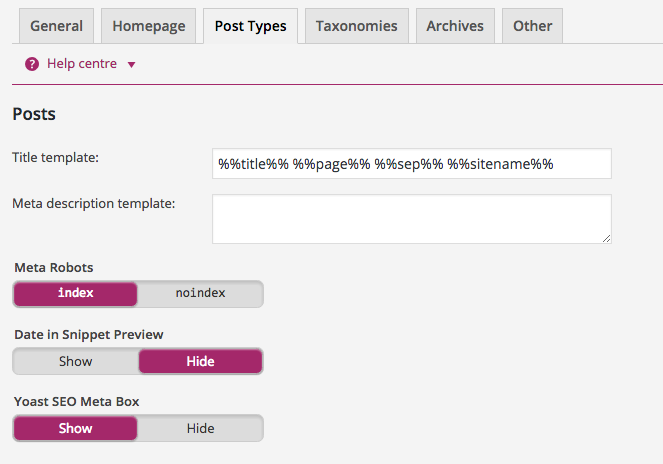
Task: Set Meta Robots to index
Action: [76, 294]
